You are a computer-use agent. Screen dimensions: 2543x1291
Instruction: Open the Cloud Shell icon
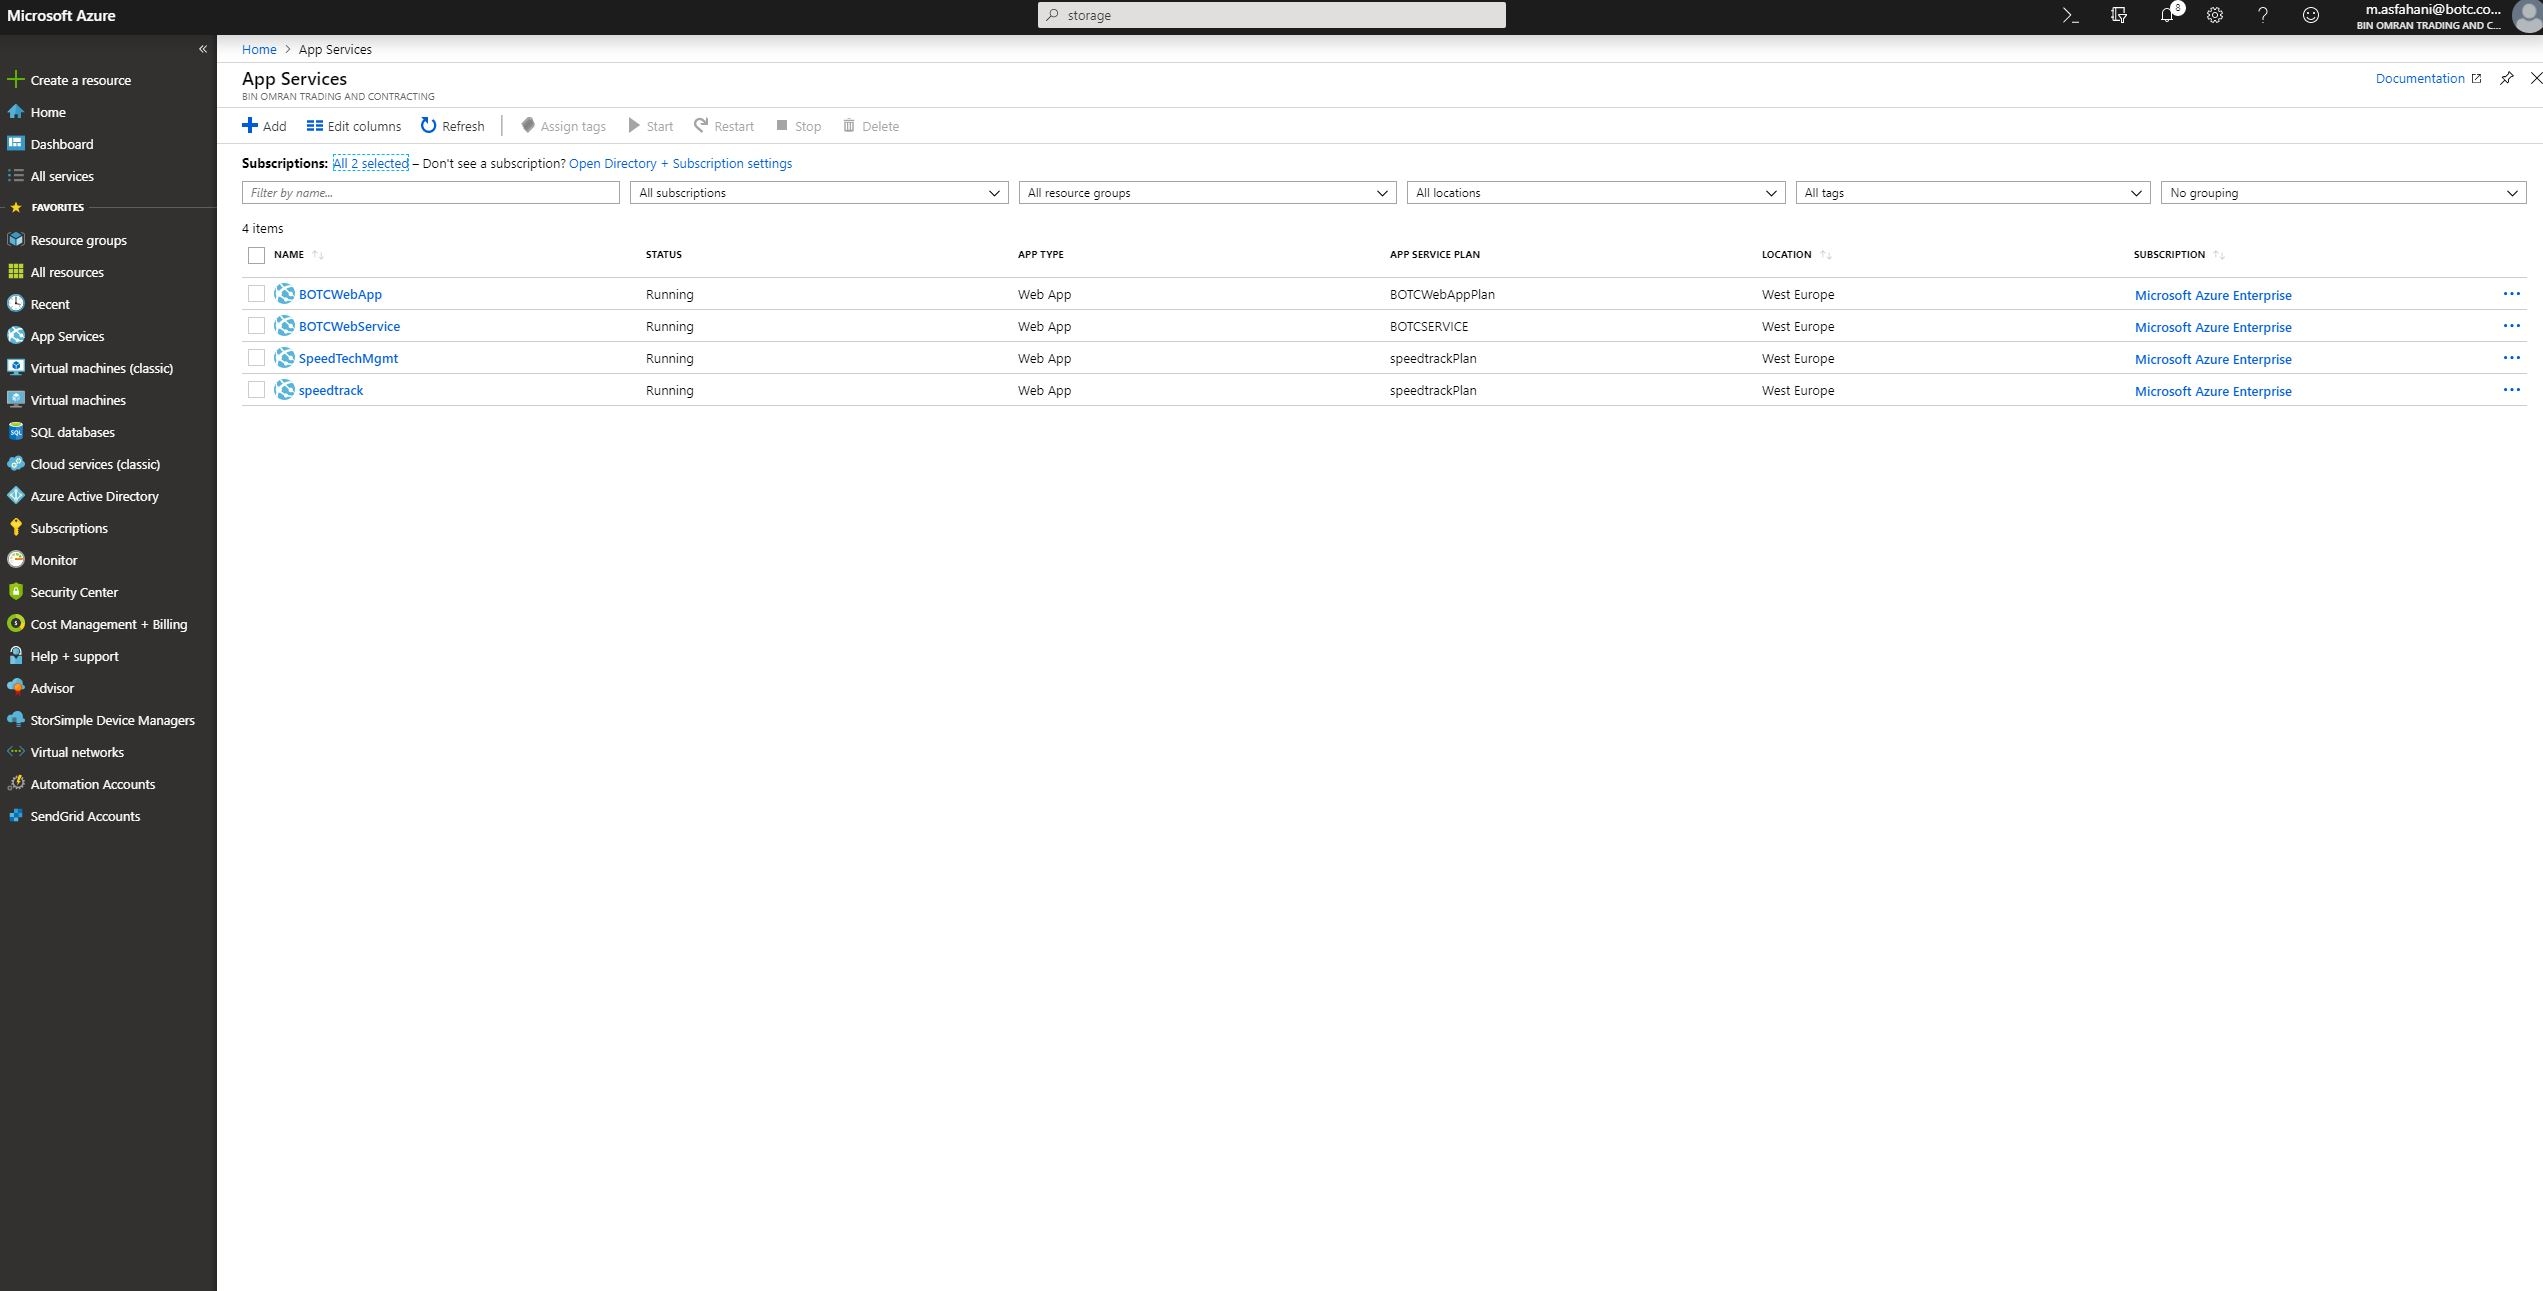(x=2070, y=15)
